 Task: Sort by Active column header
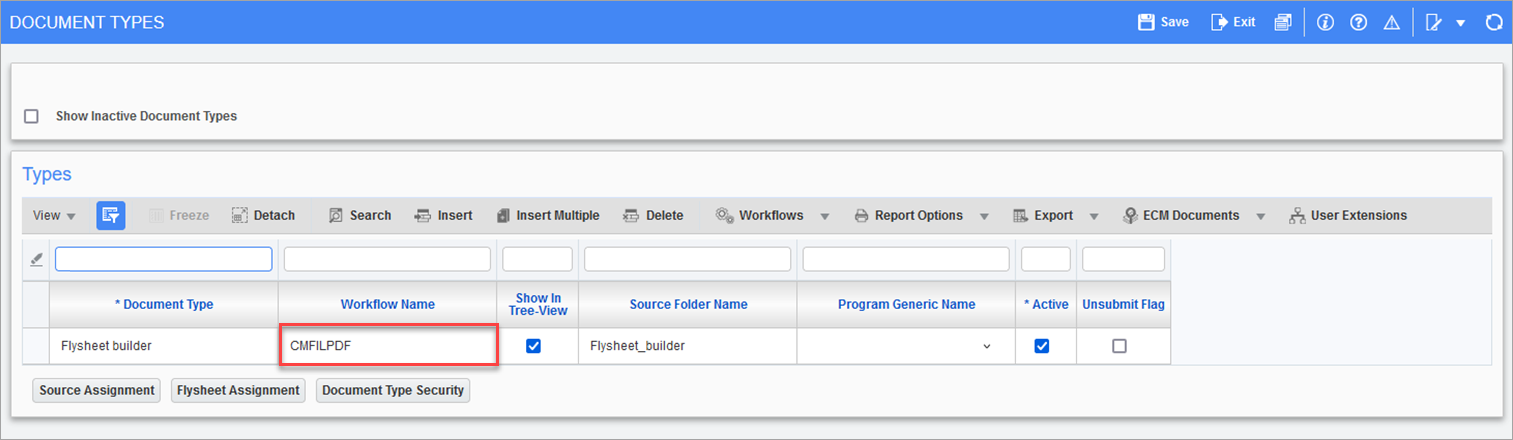click(1046, 304)
